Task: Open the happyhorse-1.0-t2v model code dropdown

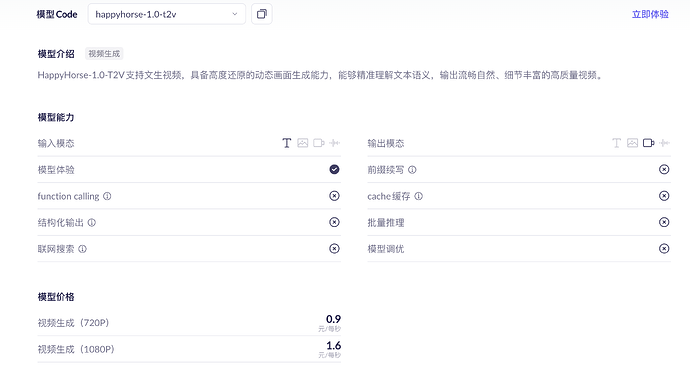Action: pos(167,14)
